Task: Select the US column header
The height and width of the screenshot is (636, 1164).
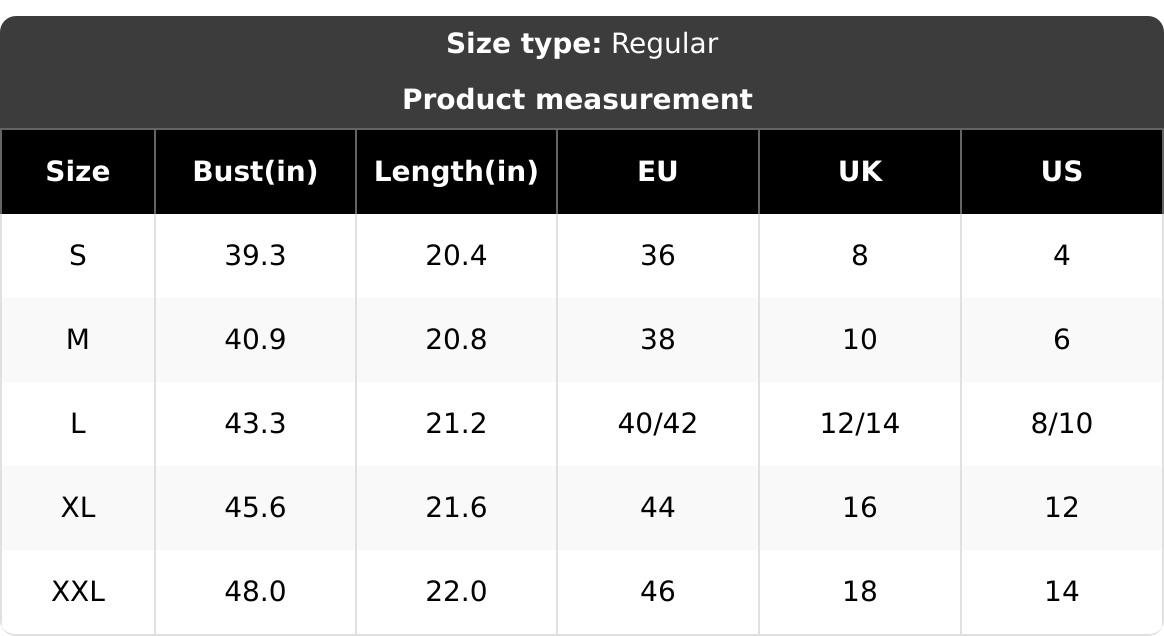Action: click(x=1062, y=171)
